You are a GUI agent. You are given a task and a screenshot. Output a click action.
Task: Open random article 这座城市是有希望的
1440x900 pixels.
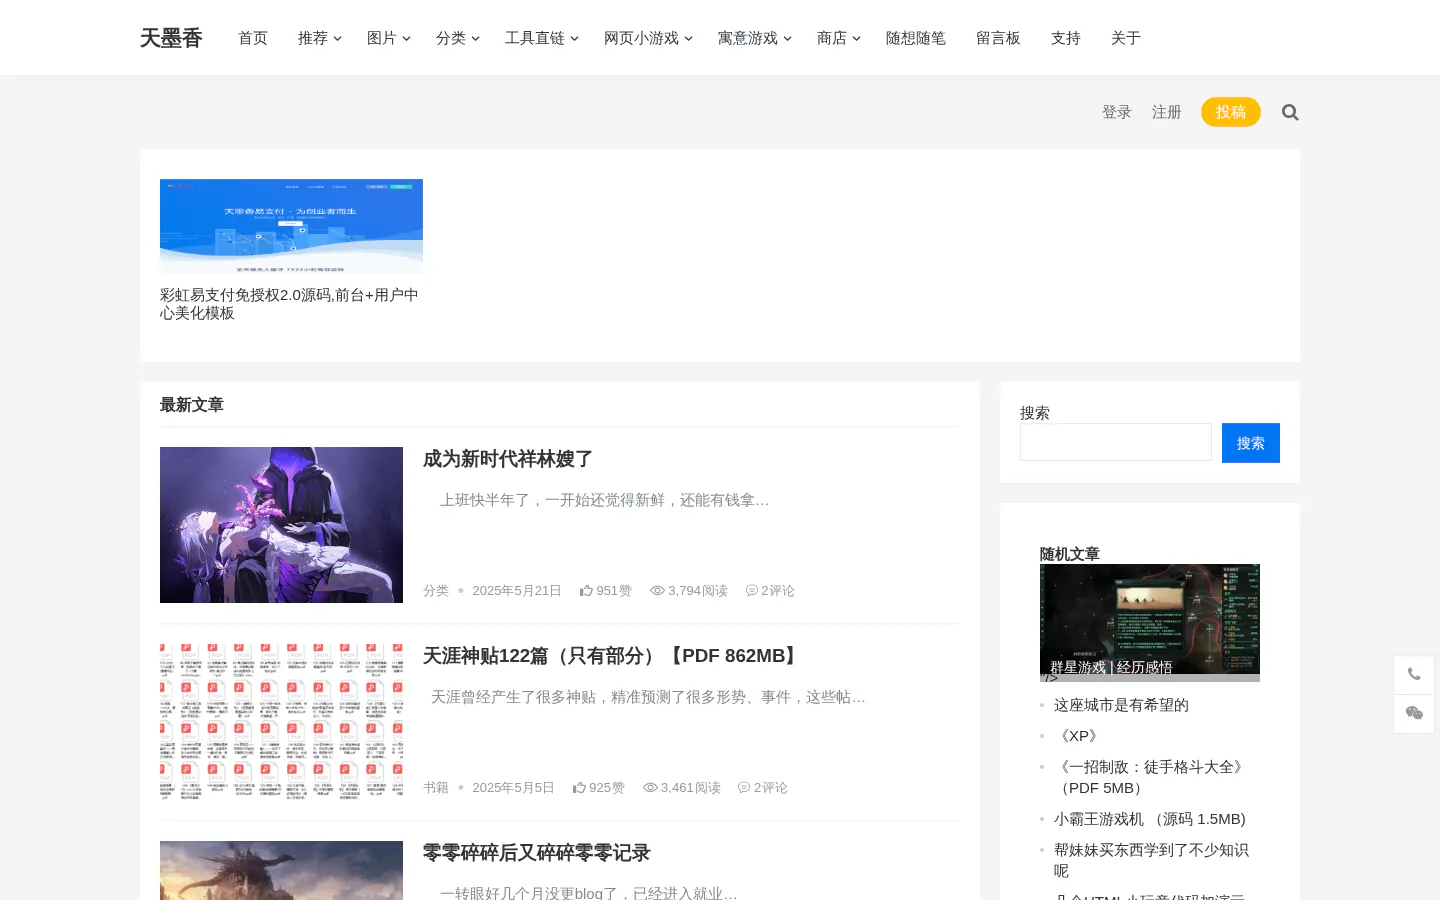pyautogui.click(x=1121, y=705)
